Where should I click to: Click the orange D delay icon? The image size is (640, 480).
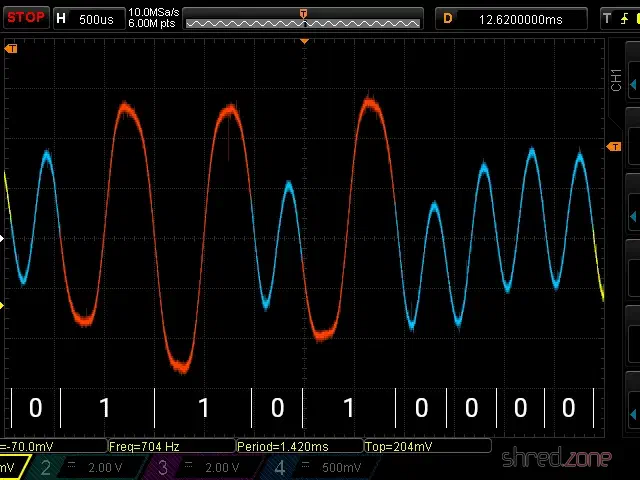pyautogui.click(x=448, y=18)
